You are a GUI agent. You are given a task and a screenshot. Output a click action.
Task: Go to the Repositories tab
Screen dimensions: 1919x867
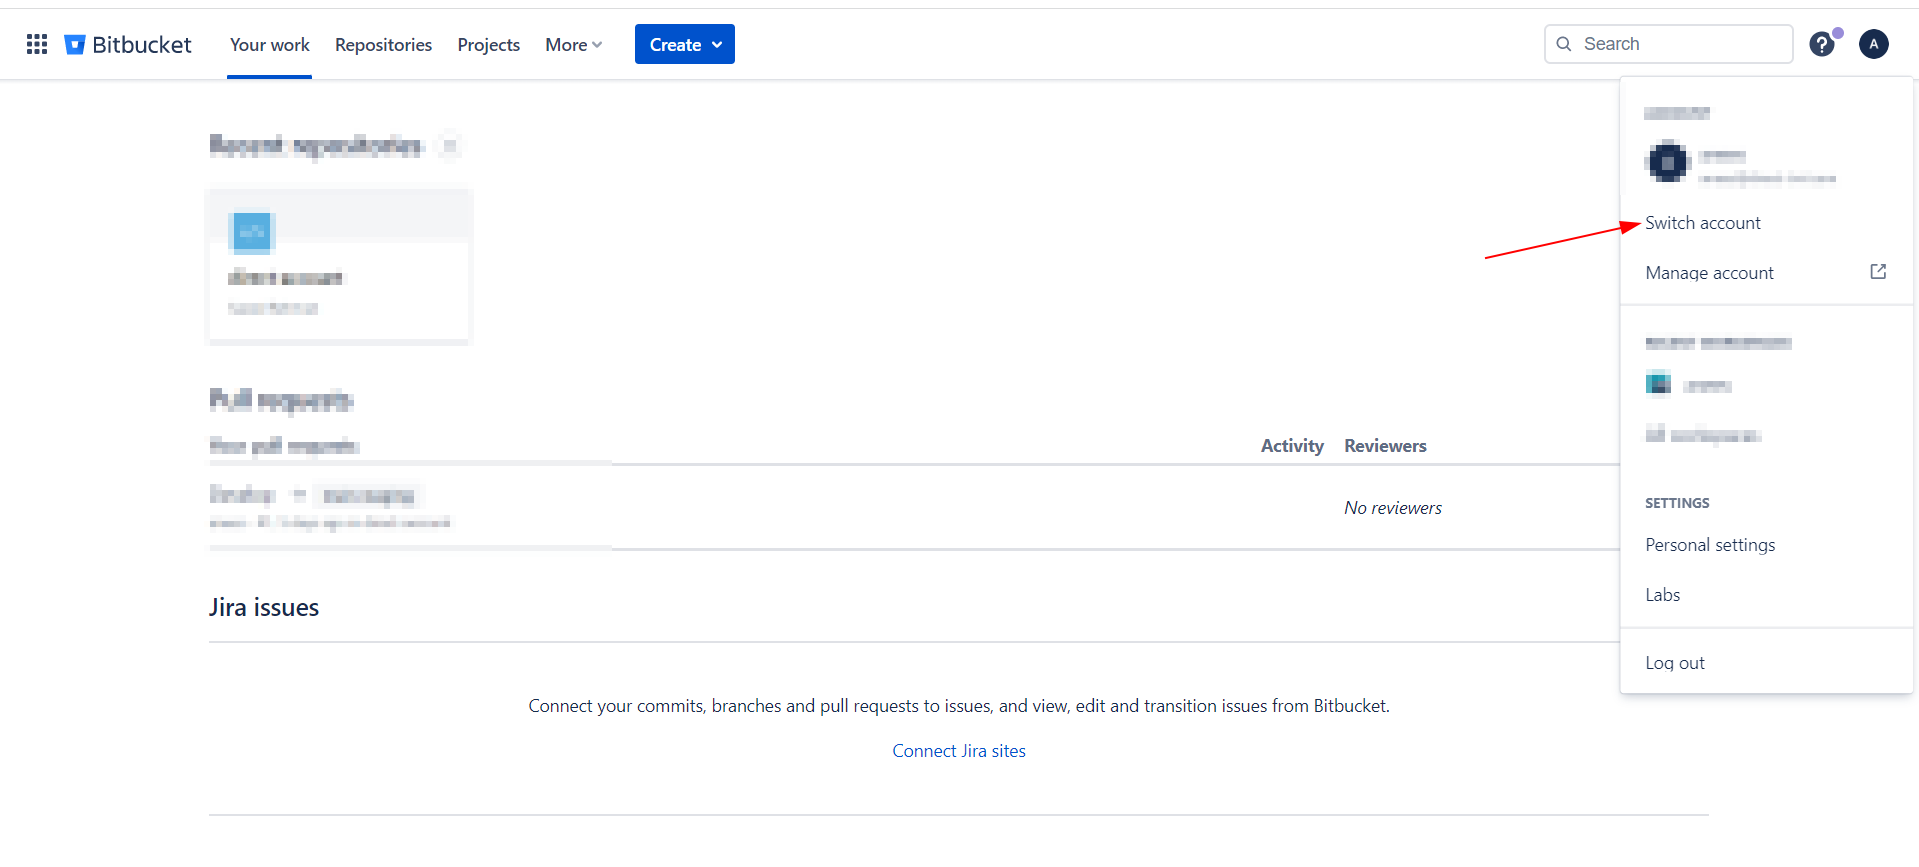pyautogui.click(x=383, y=44)
